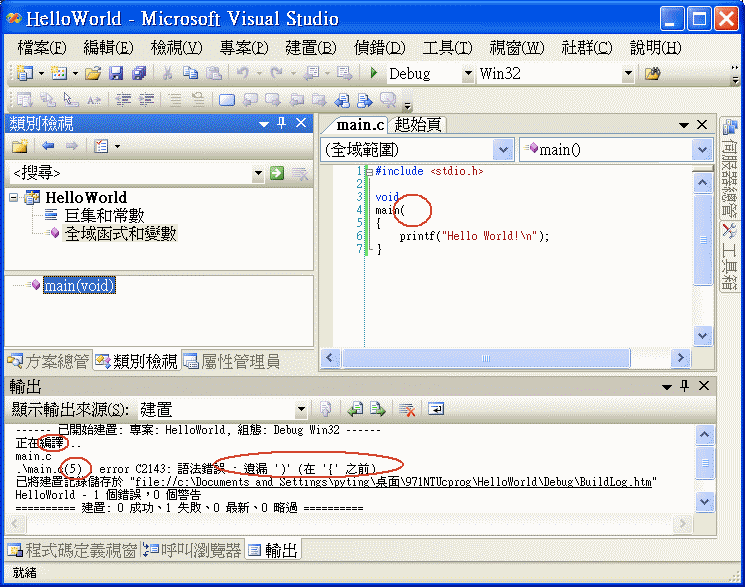Select main(void) in member list
This screenshot has width=745, height=587.
79,286
